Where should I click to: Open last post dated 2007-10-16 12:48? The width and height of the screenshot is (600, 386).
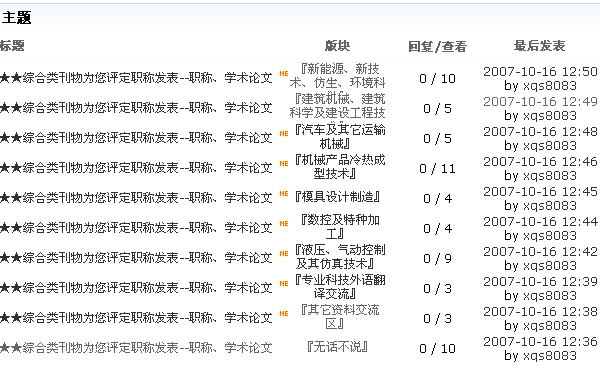[x=540, y=132]
